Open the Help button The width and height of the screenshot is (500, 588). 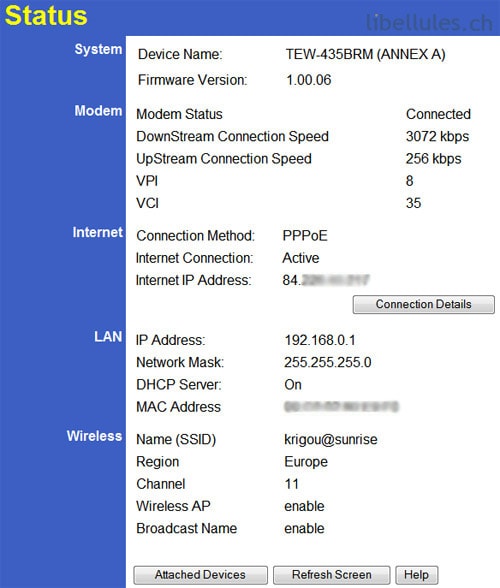[x=416, y=574]
